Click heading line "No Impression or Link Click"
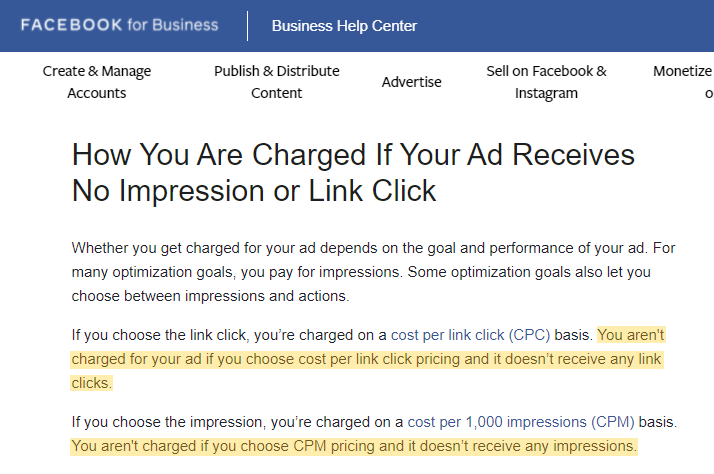Image resolution: width=714 pixels, height=474 pixels. [x=254, y=190]
